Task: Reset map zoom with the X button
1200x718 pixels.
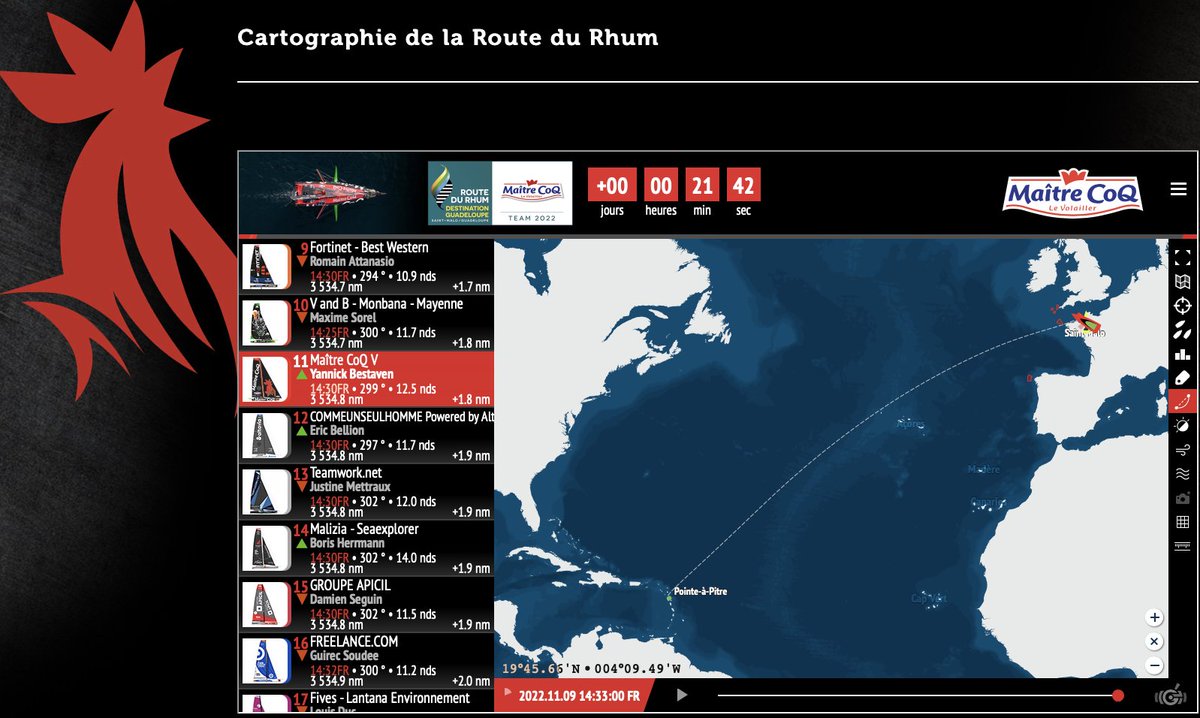Action: coord(1154,642)
